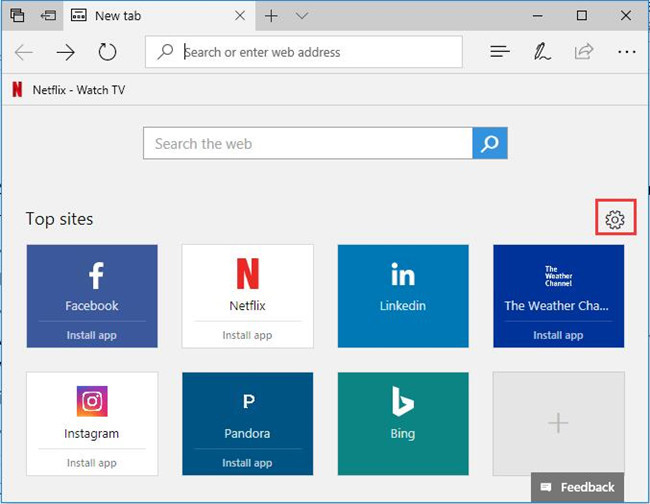Add notes with pen icon
Screen dimensions: 650x504
(x=542, y=51)
